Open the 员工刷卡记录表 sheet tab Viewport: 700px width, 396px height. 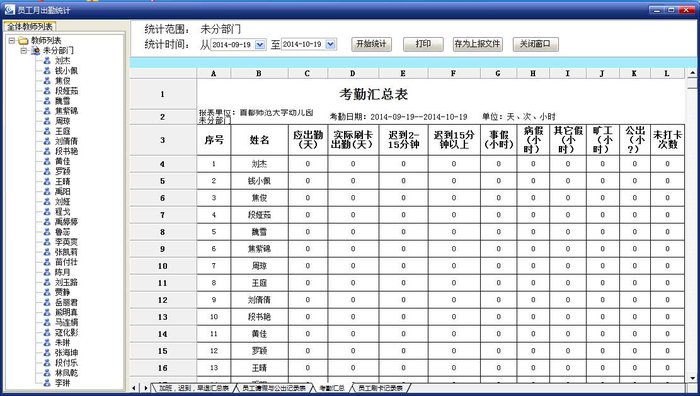[380, 388]
